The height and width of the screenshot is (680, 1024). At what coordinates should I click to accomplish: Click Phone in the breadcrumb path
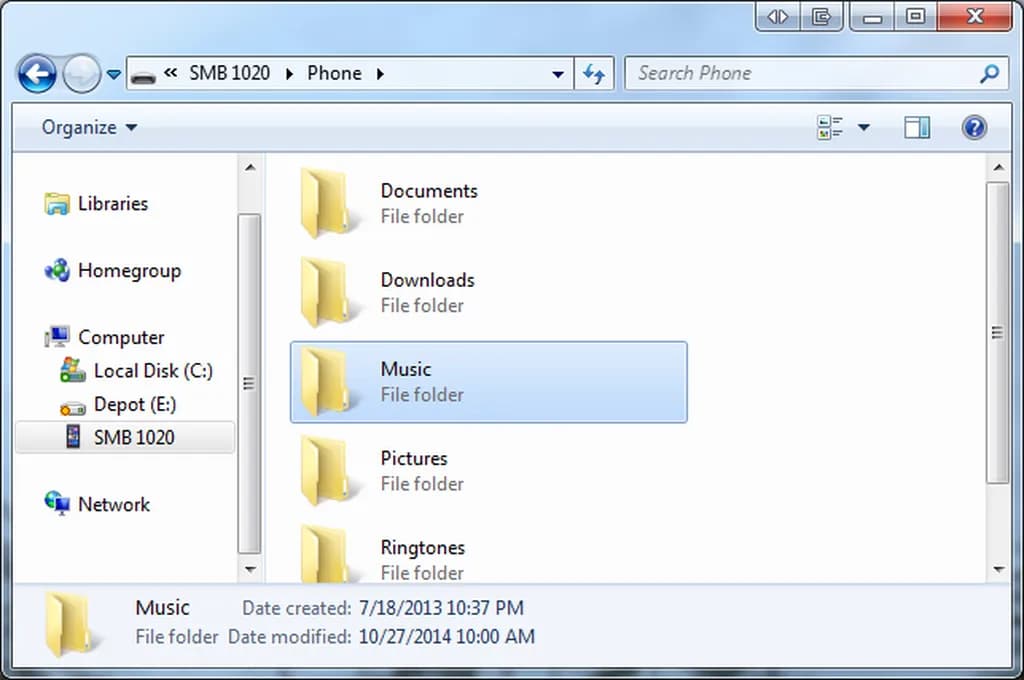click(334, 73)
